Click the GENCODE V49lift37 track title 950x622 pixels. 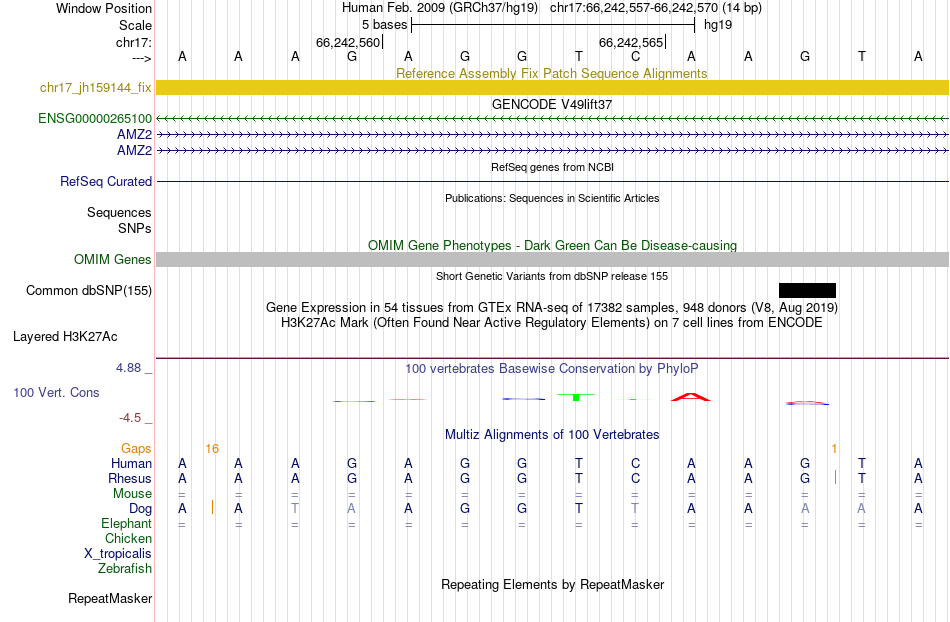(552, 104)
